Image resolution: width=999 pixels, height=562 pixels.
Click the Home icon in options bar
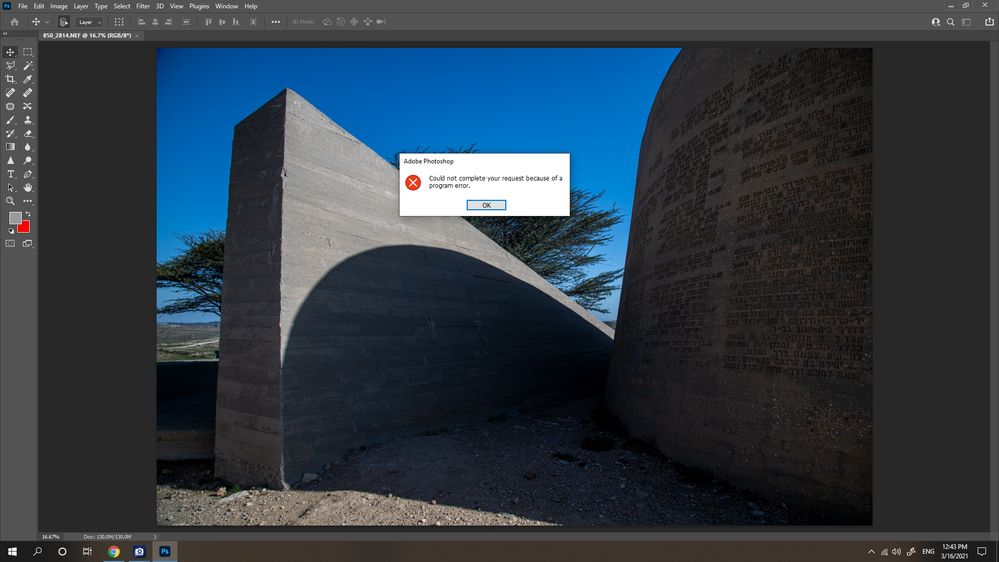click(x=14, y=22)
